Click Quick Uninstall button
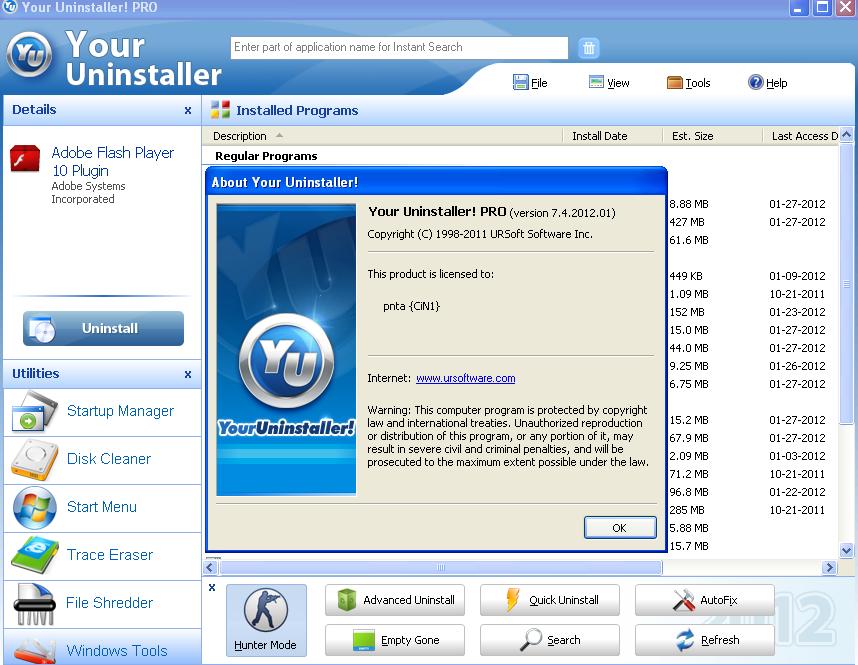The height and width of the screenshot is (665, 858). point(550,600)
